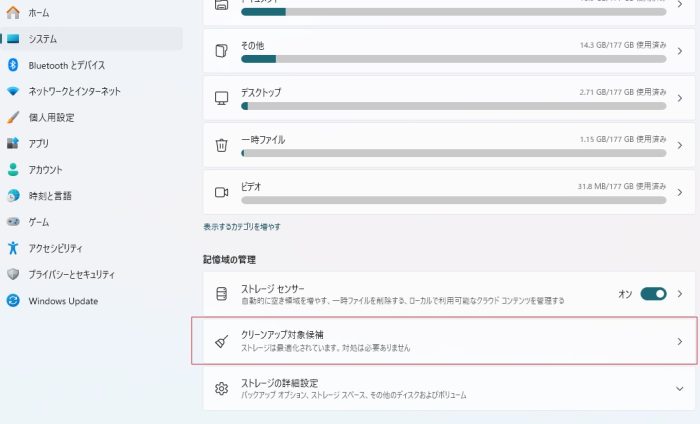Turn off the ストレージ センサー toggle switch

(x=653, y=294)
